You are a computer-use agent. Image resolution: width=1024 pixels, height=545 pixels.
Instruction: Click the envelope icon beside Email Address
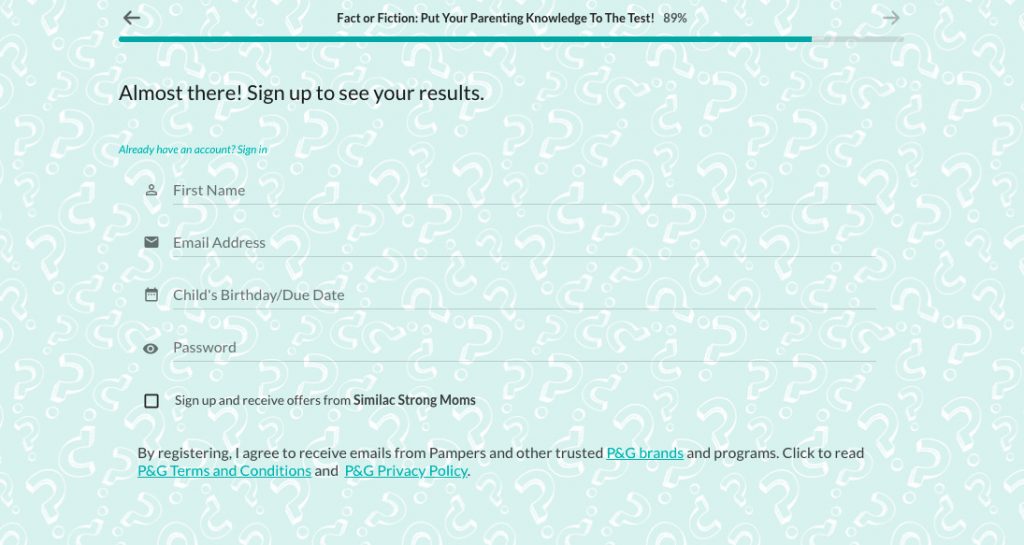pos(151,242)
